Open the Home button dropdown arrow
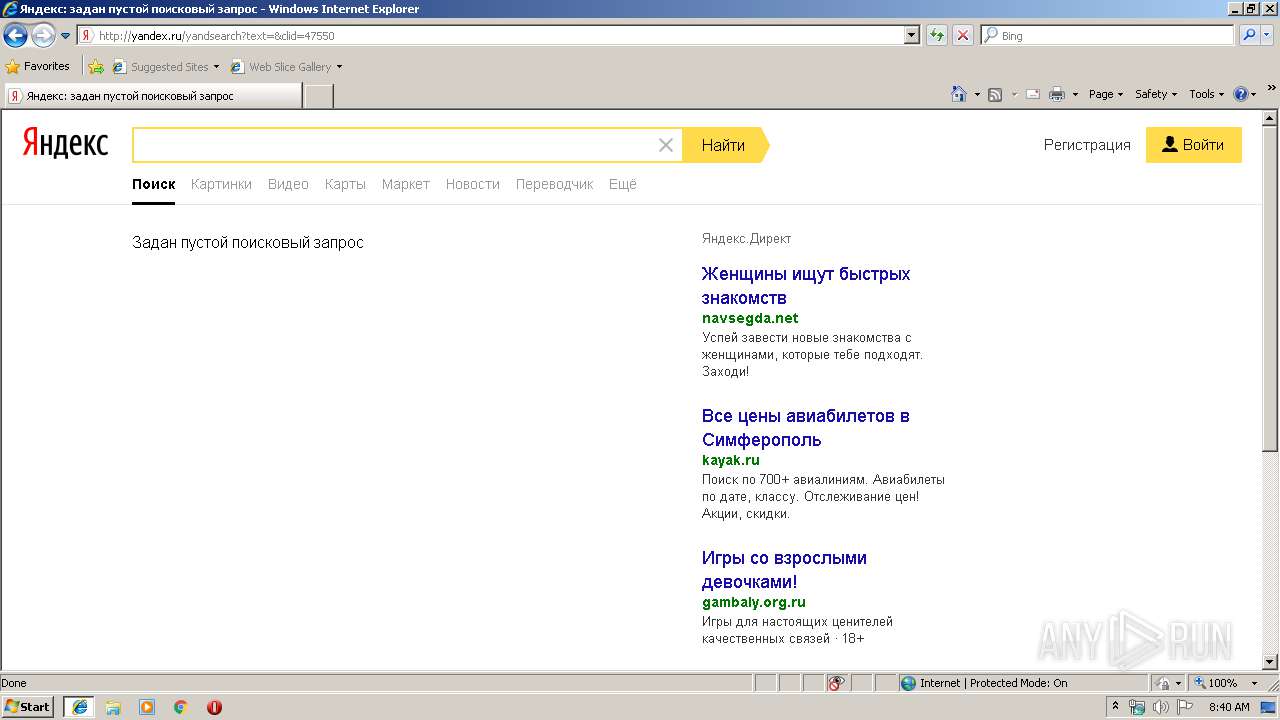1280x720 pixels. 977,94
